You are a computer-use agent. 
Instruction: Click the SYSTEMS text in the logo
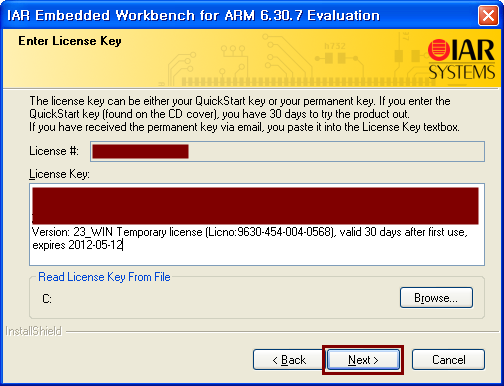click(x=462, y=72)
